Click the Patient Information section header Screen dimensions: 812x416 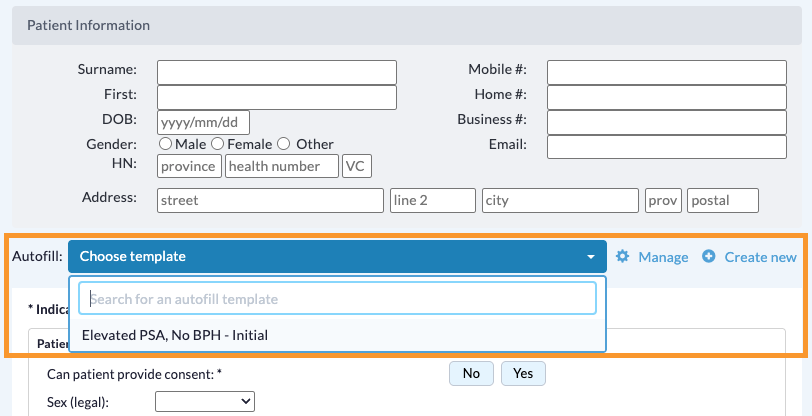point(407,25)
